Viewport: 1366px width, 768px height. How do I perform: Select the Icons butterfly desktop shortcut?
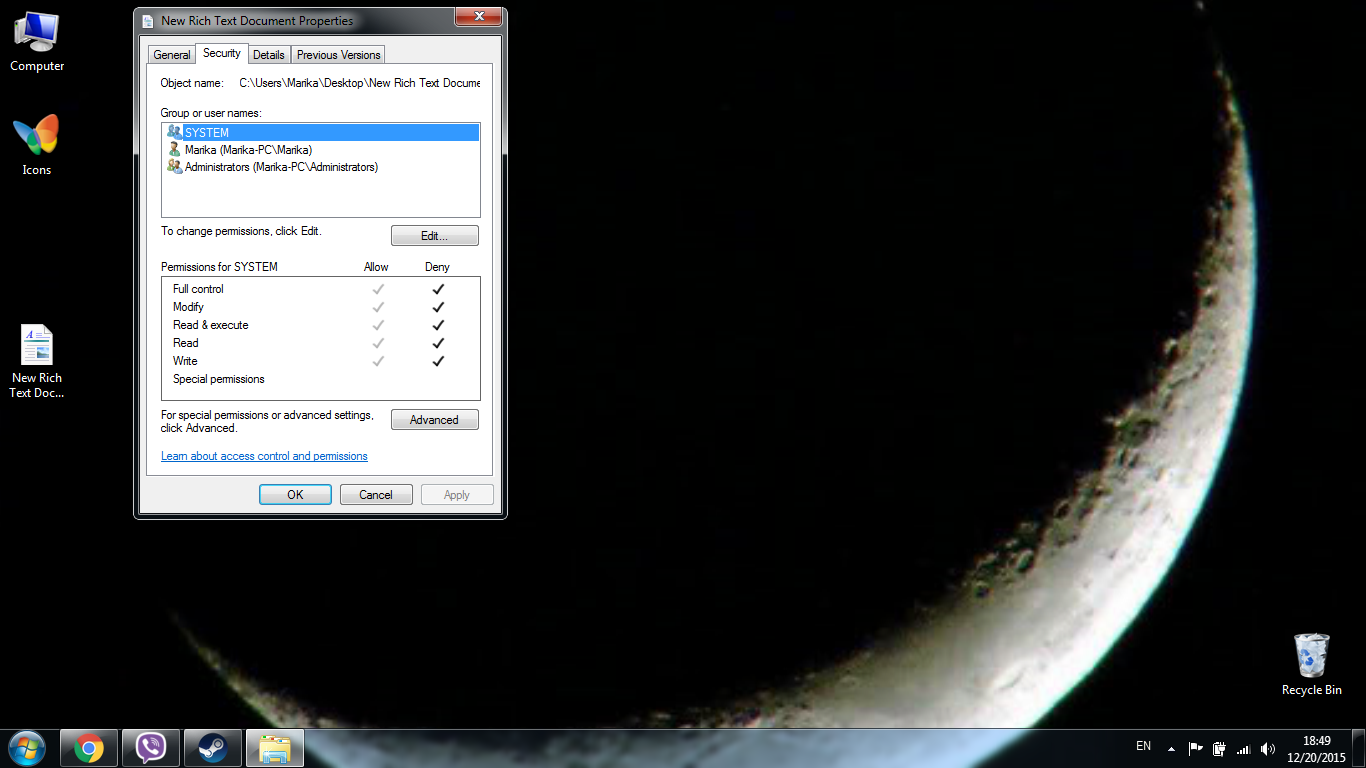(37, 146)
